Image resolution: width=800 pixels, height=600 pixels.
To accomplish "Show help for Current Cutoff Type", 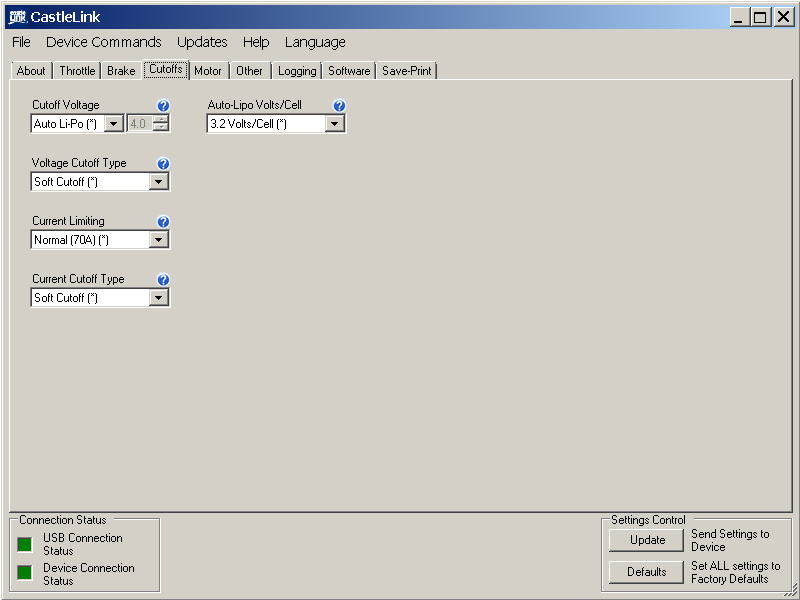I will click(164, 279).
